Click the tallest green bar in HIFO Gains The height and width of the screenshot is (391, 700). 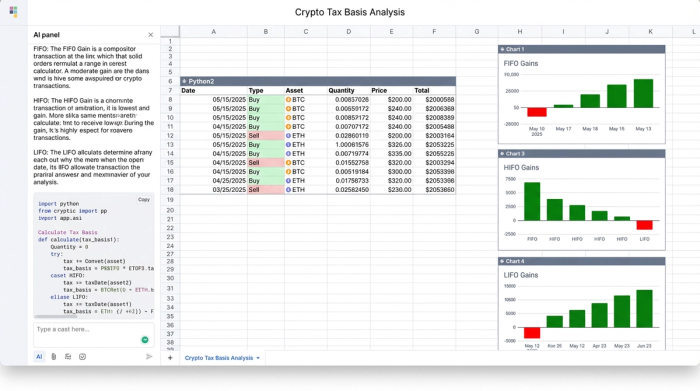[532, 201]
